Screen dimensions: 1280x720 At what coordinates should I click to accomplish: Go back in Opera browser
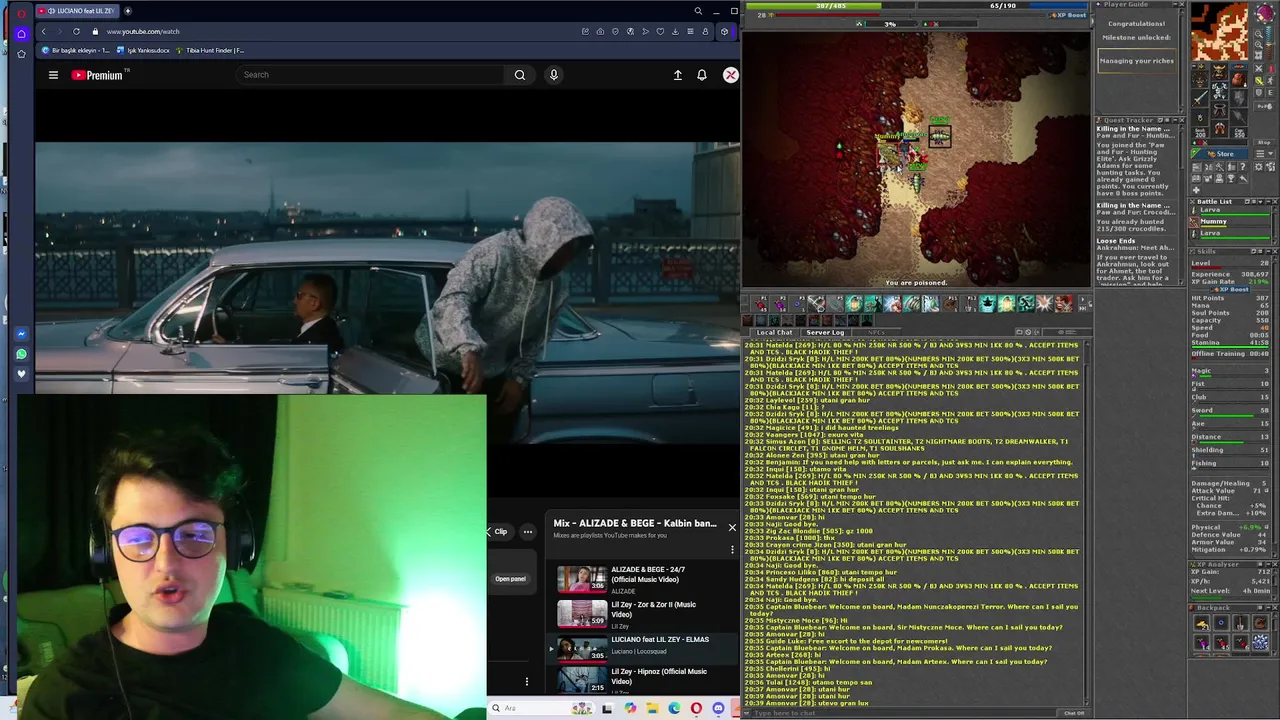pos(43,31)
